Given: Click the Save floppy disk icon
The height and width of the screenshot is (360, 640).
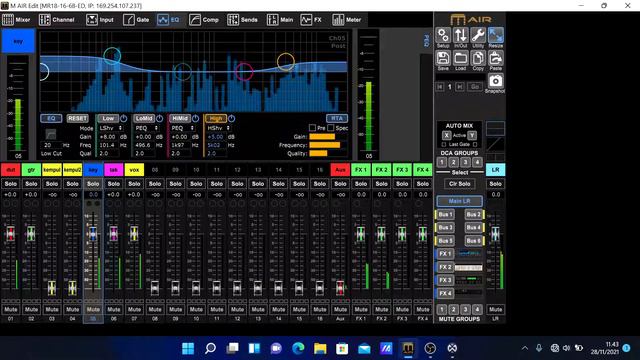Looking at the screenshot, I should [x=443, y=58].
